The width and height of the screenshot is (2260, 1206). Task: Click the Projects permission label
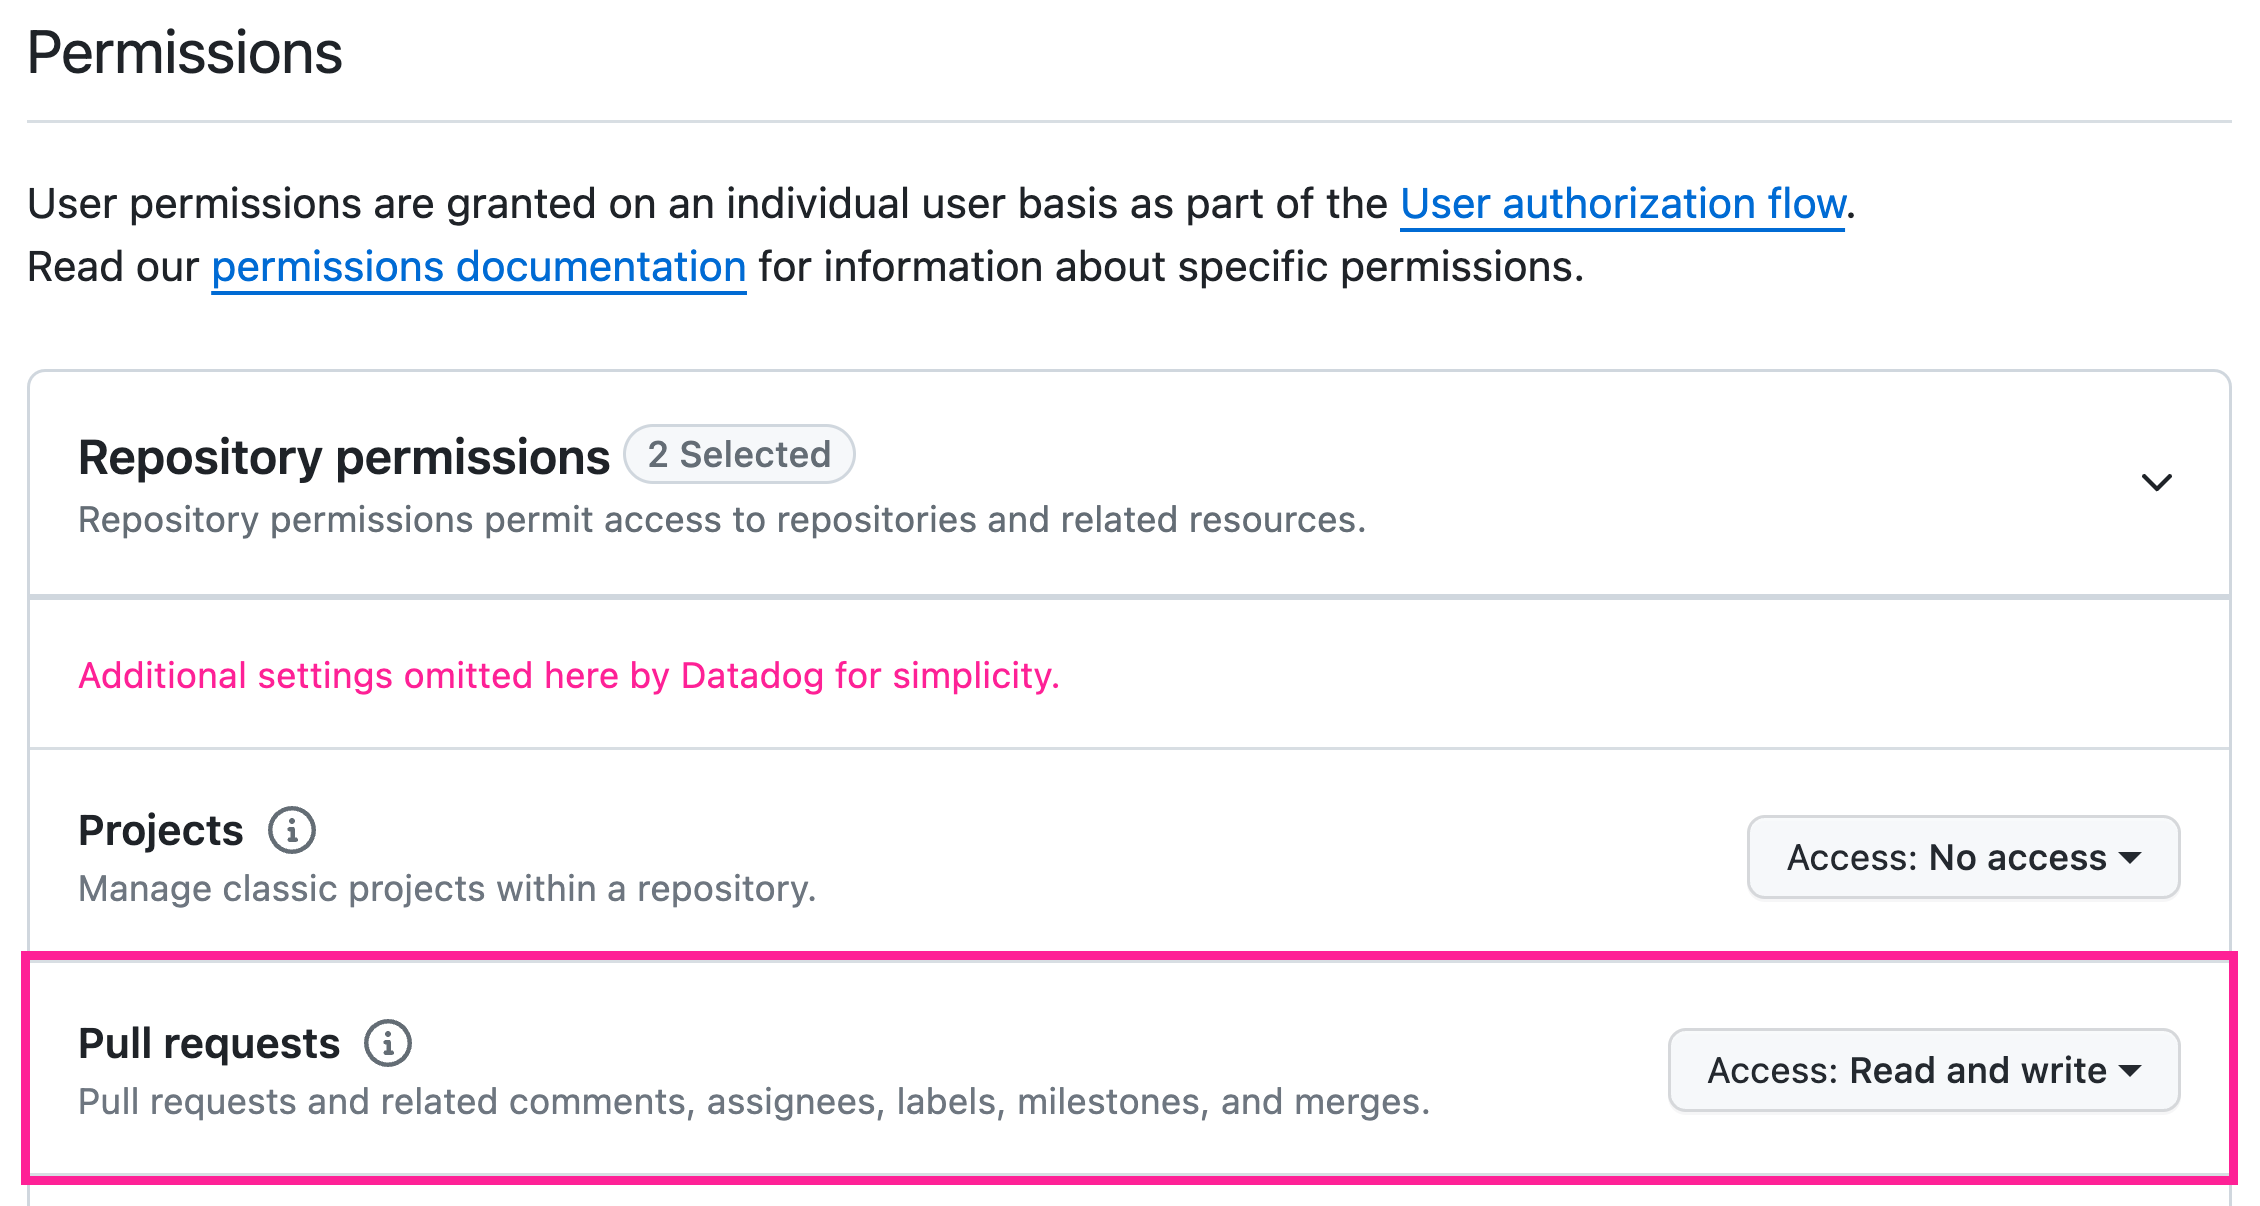(x=161, y=830)
